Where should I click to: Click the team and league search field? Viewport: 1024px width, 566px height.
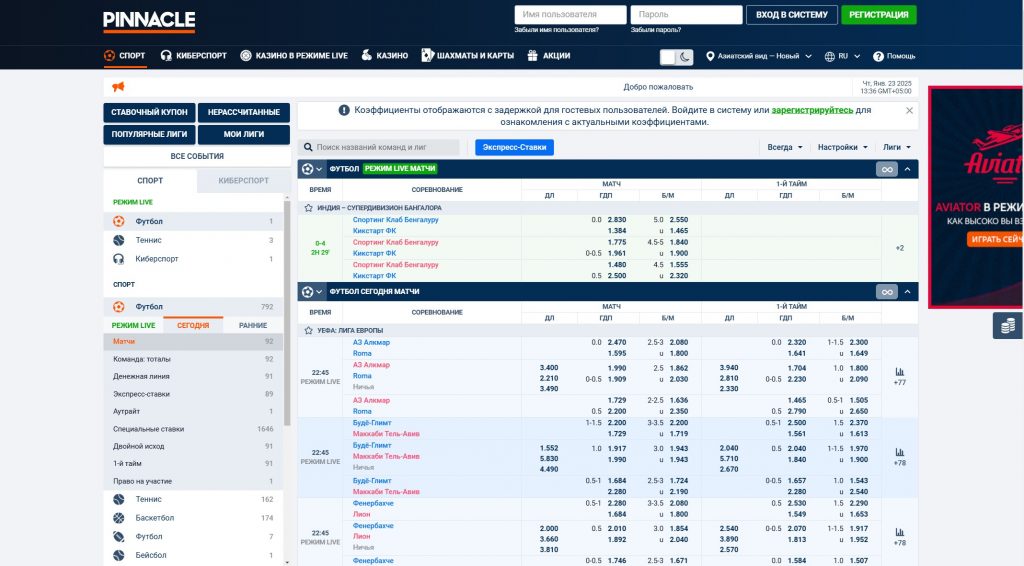(379, 147)
